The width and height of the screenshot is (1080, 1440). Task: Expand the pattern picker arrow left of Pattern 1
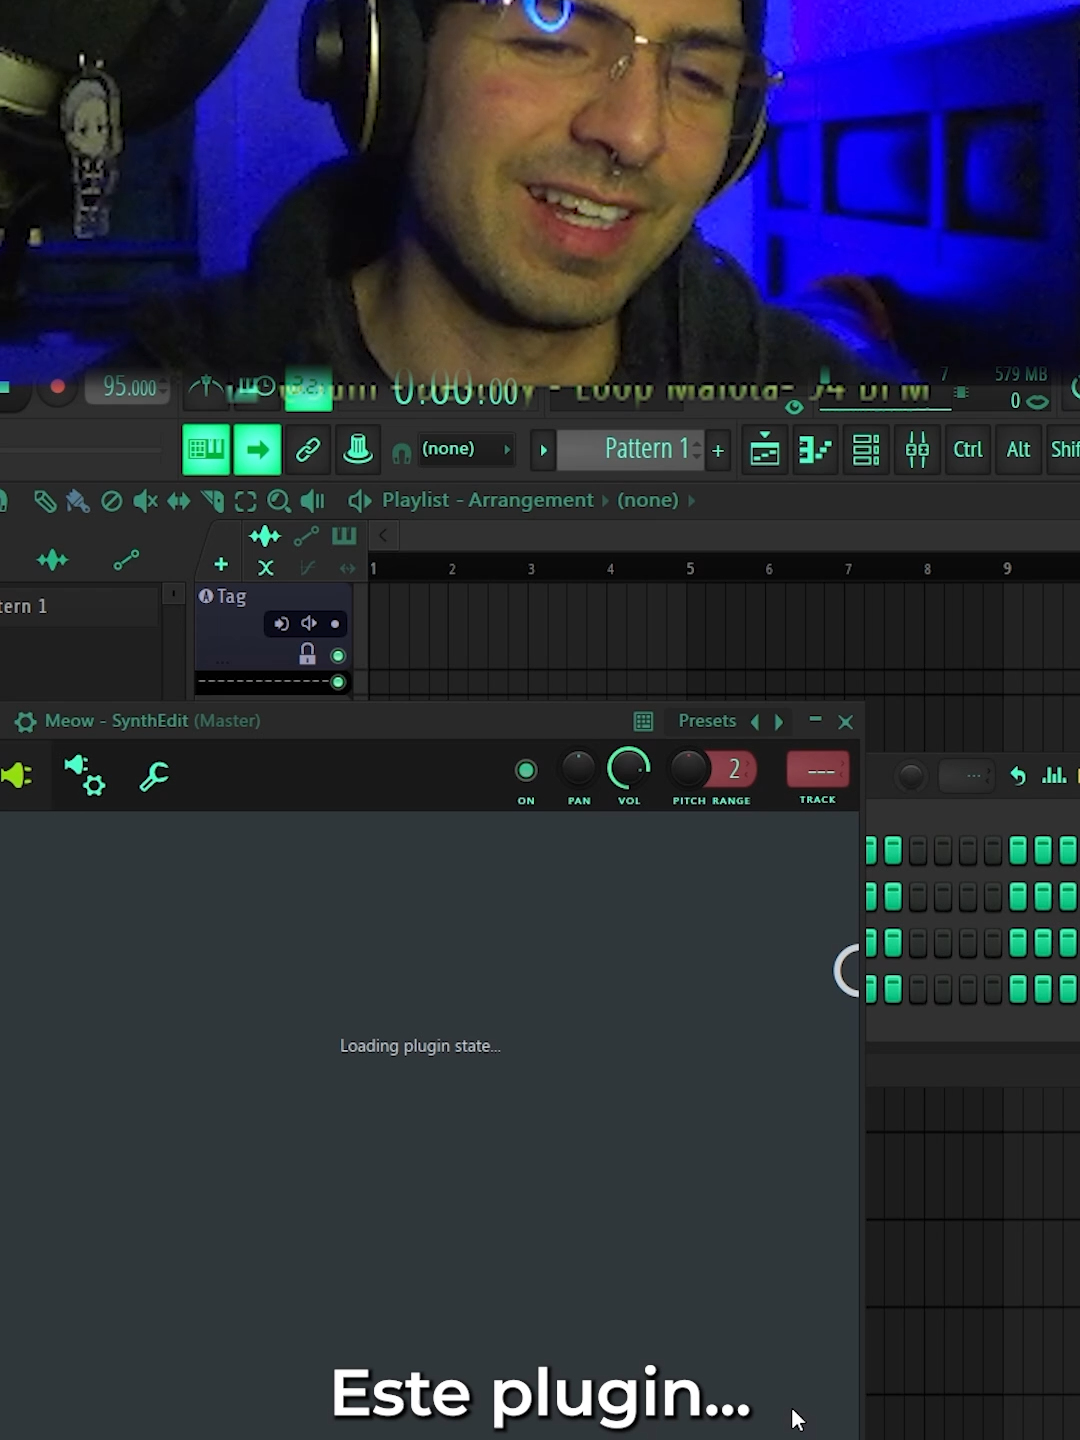coord(543,450)
